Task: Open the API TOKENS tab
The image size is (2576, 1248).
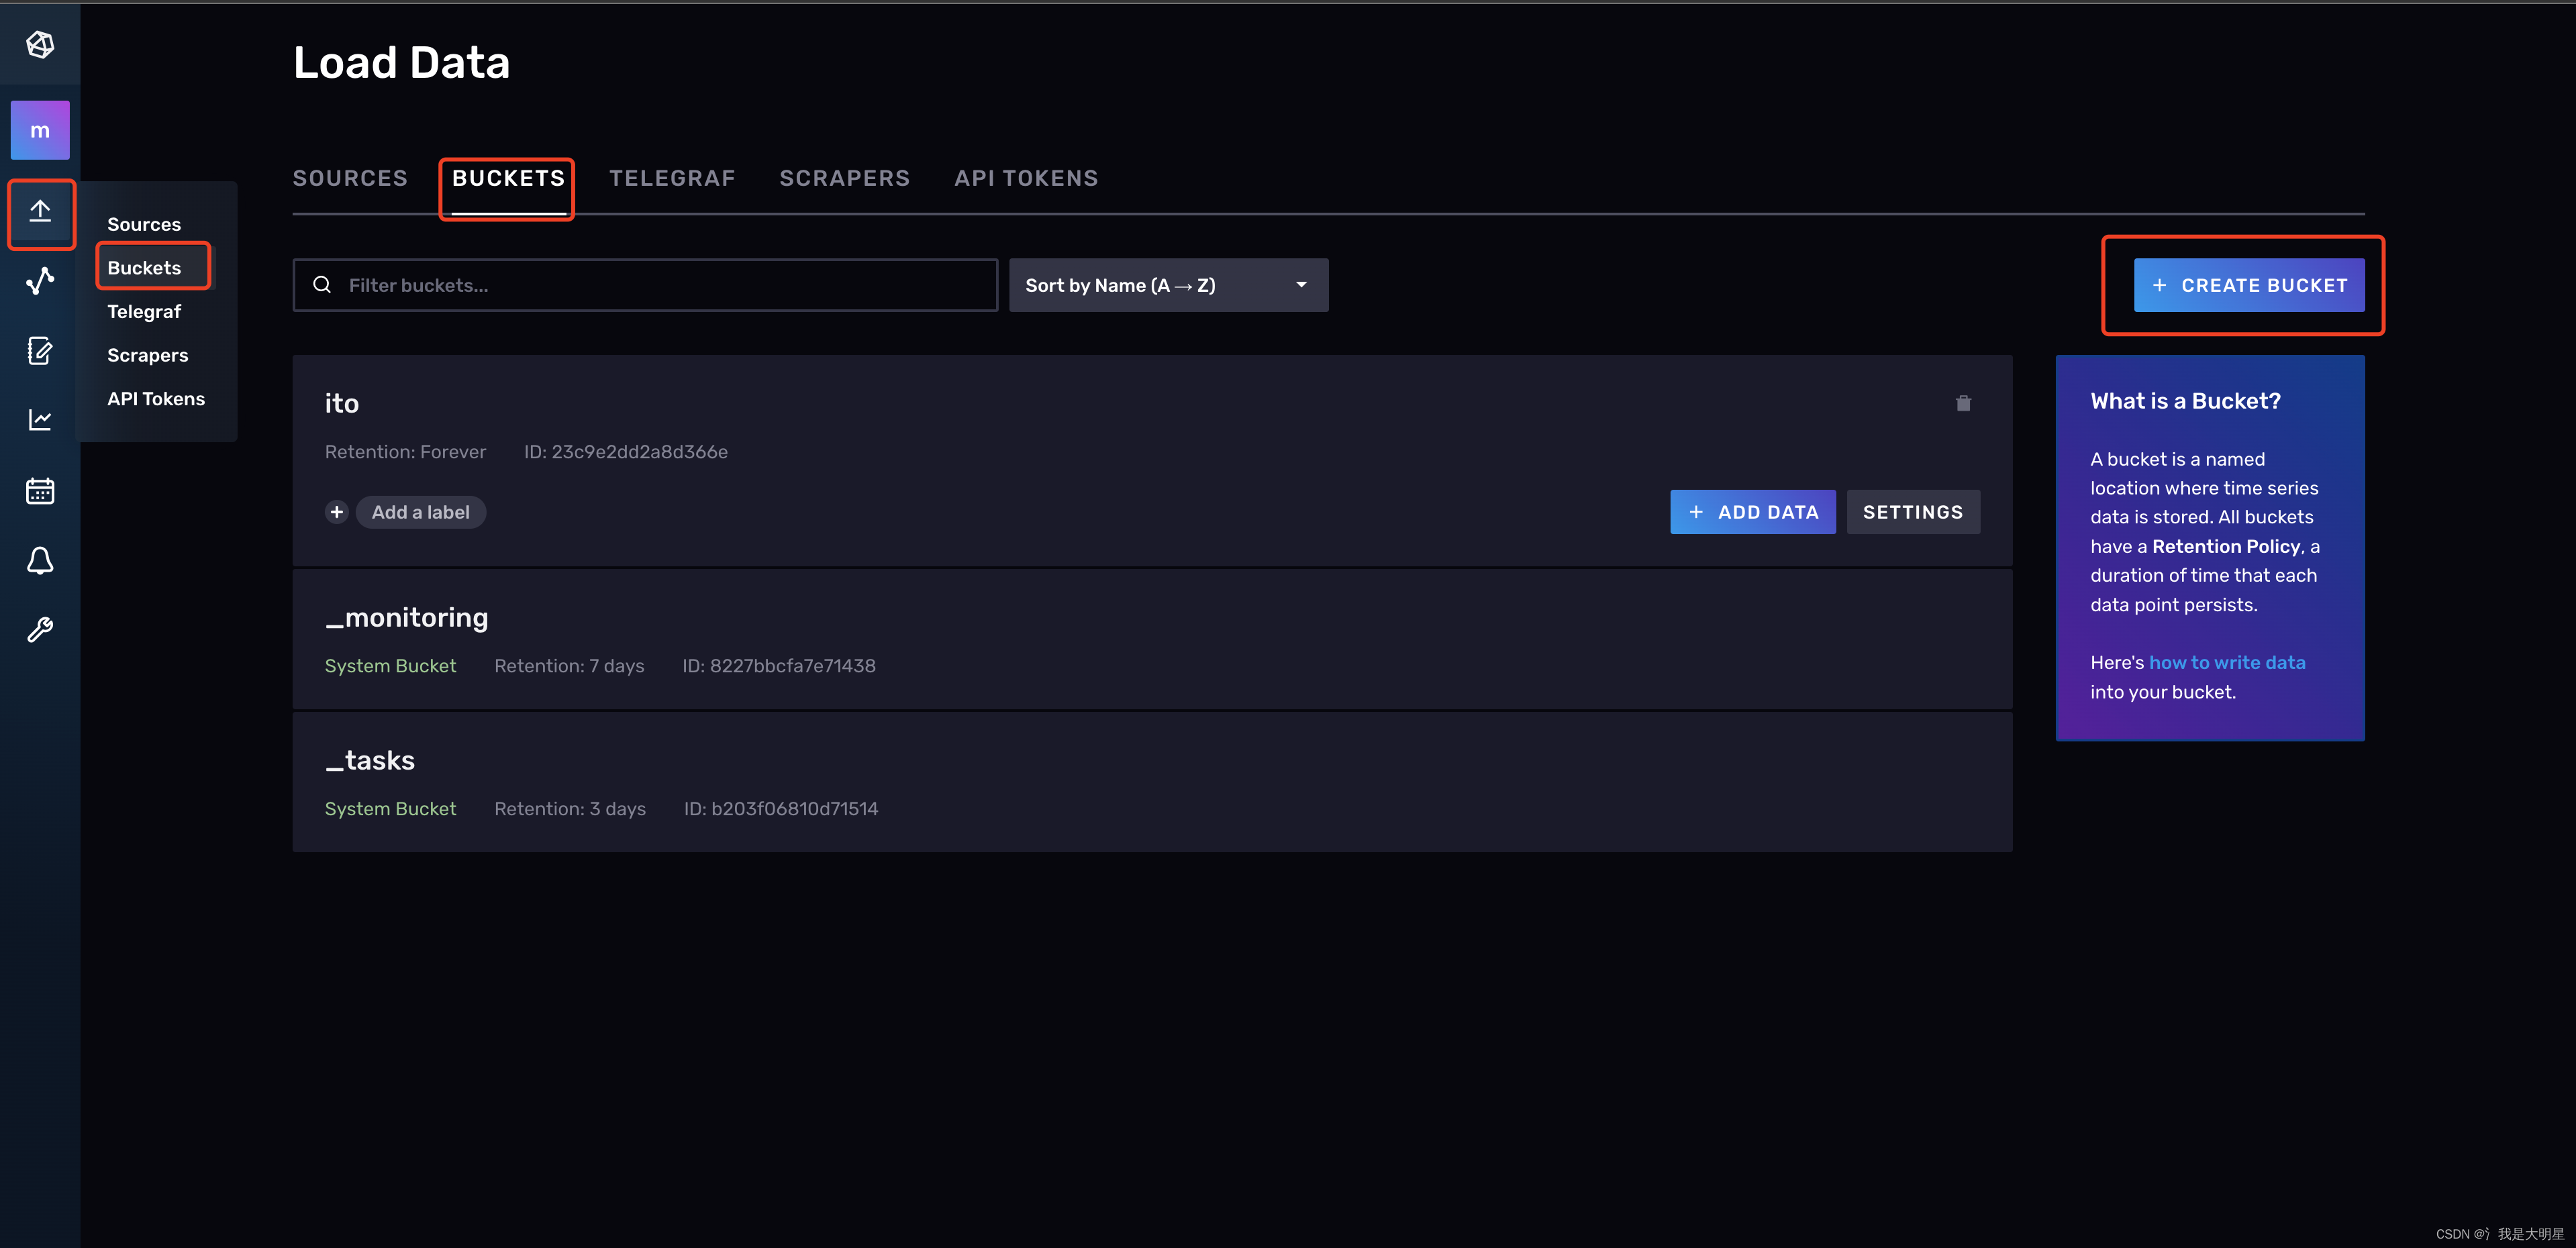Action: pos(1025,178)
